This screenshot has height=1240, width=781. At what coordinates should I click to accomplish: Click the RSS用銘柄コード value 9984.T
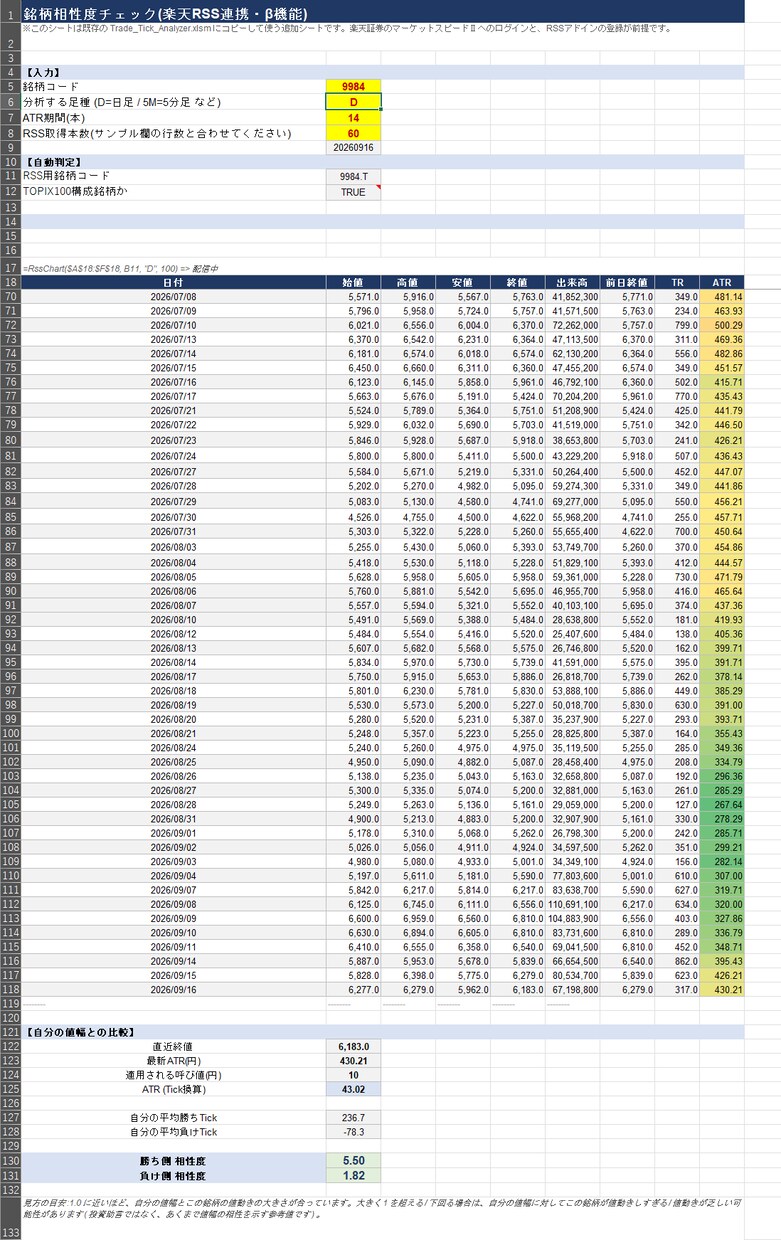(x=353, y=176)
